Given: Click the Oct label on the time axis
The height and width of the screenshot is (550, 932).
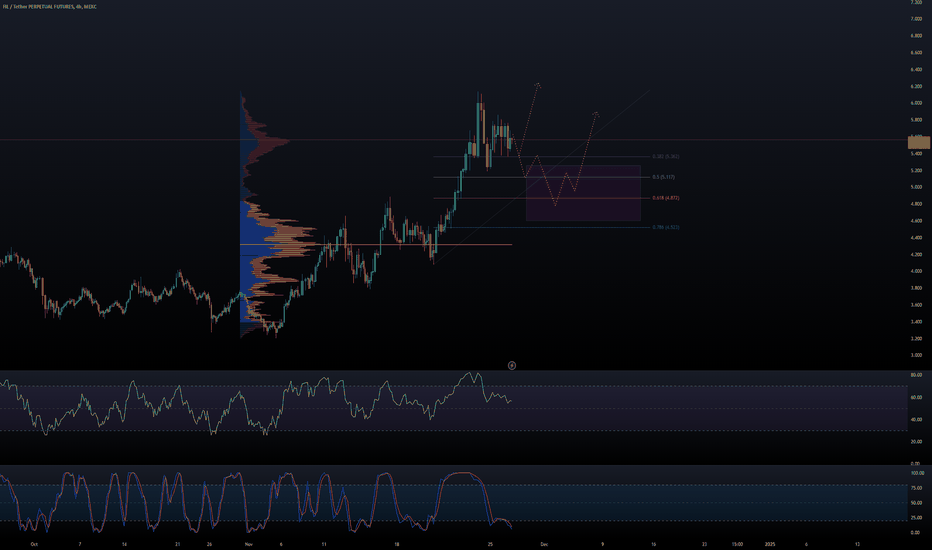Looking at the screenshot, I should tap(34, 544).
